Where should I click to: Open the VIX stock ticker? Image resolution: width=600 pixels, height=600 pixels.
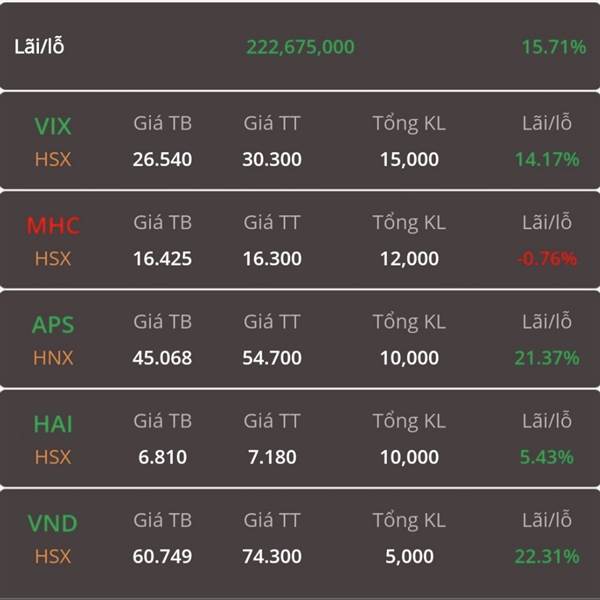tap(53, 126)
